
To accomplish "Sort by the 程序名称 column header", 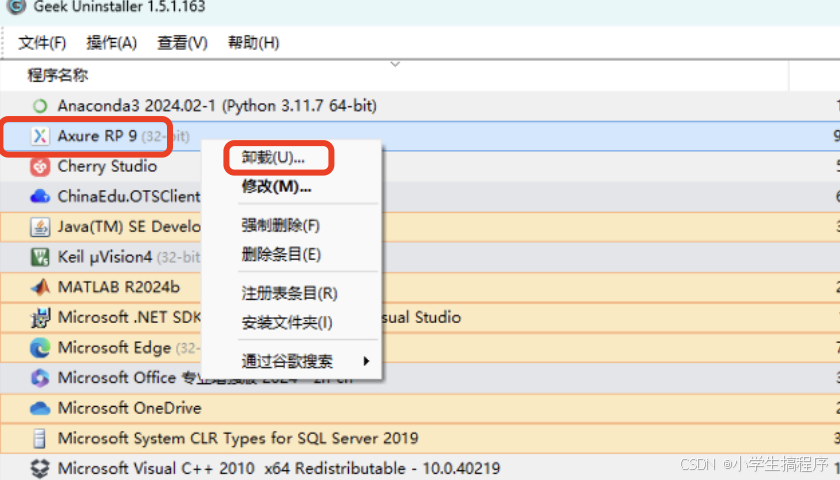I will coord(58,75).
